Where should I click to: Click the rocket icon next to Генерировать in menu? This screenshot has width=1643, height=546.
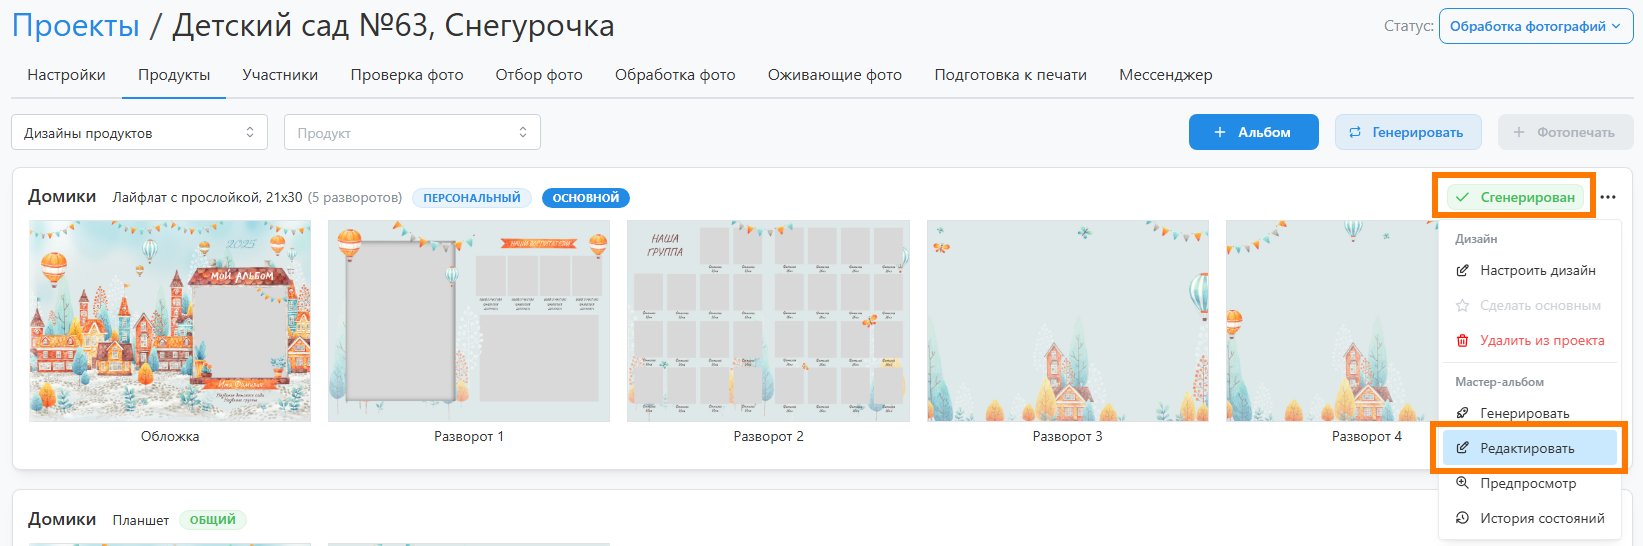coord(1462,413)
